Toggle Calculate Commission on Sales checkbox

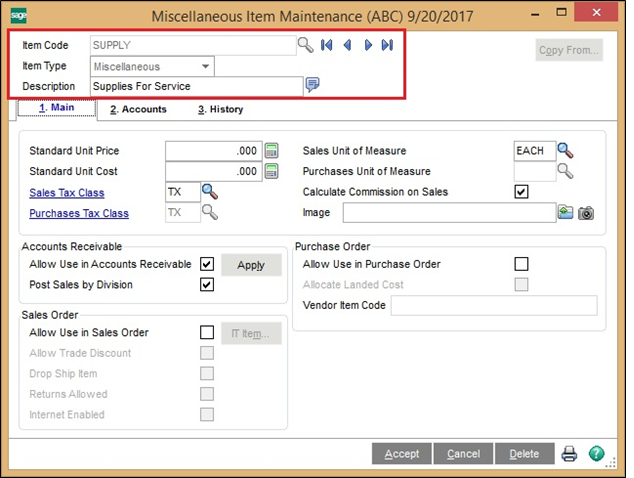point(521,192)
